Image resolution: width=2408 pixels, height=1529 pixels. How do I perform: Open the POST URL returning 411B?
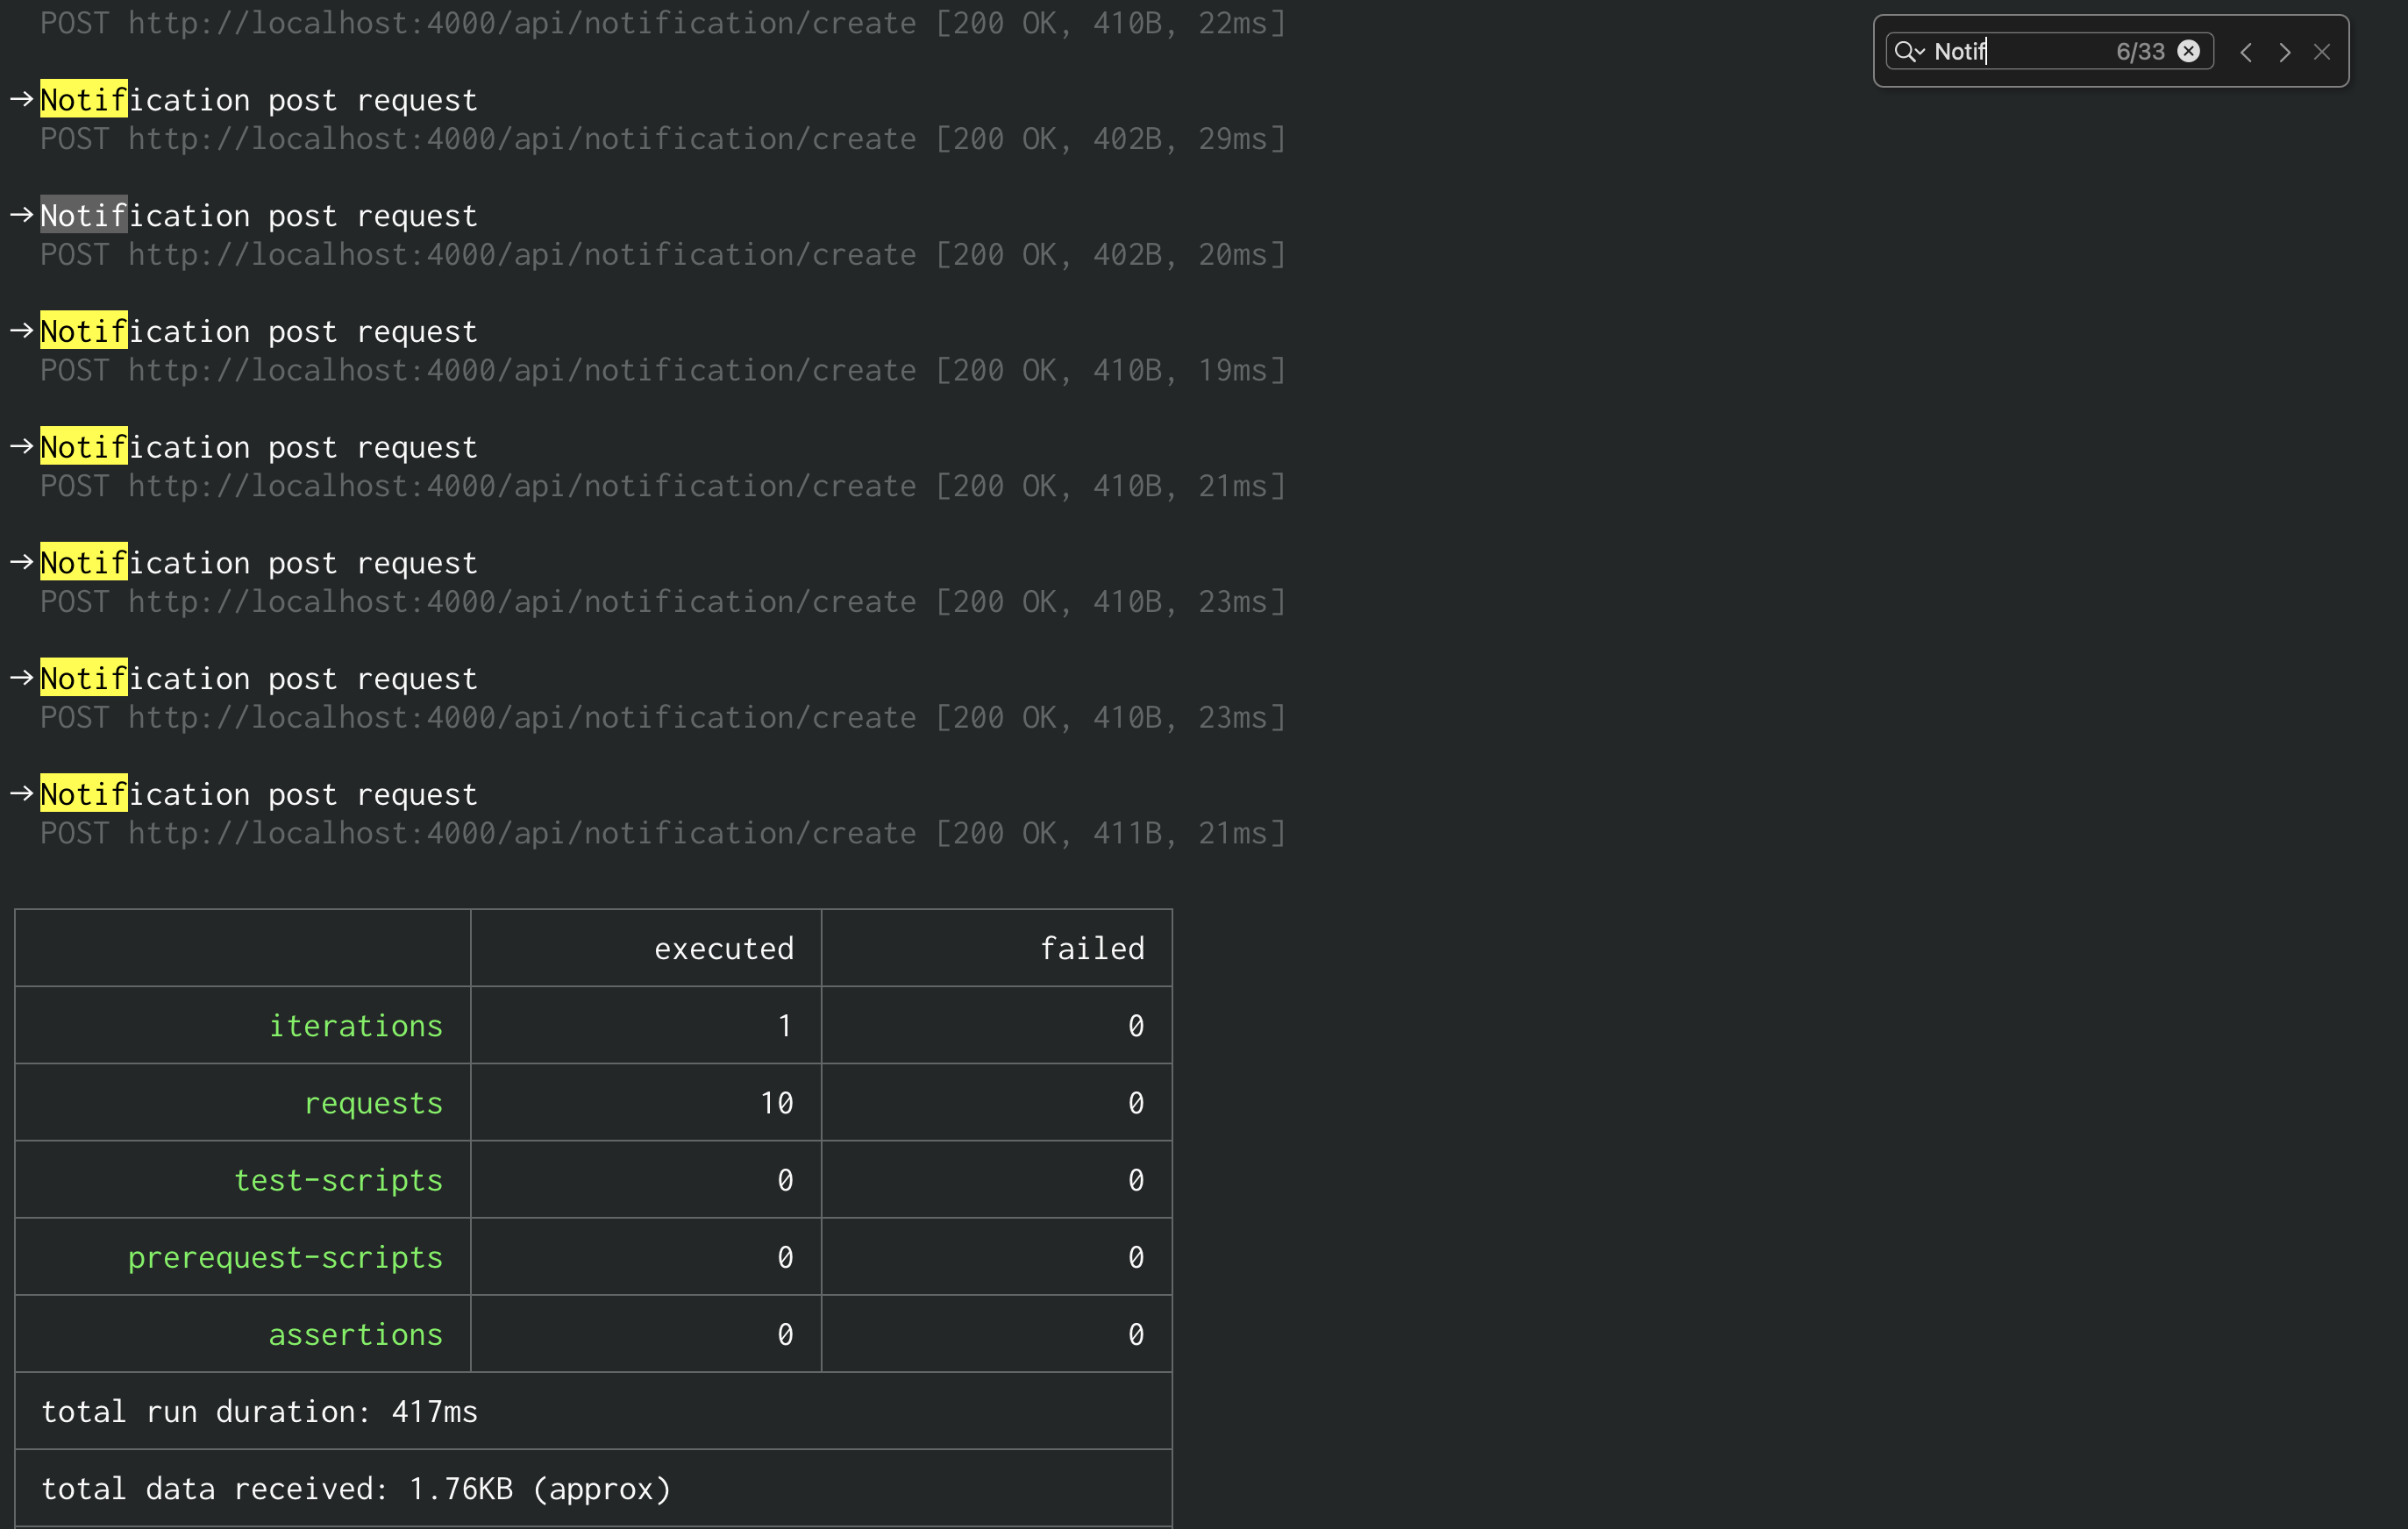[x=521, y=834]
